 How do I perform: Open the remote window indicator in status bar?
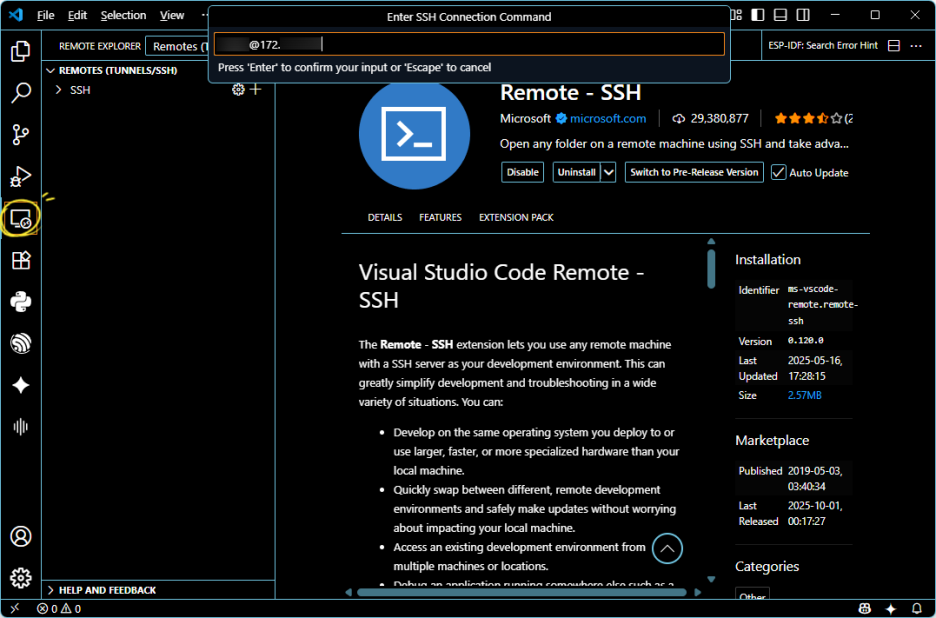click(x=15, y=608)
